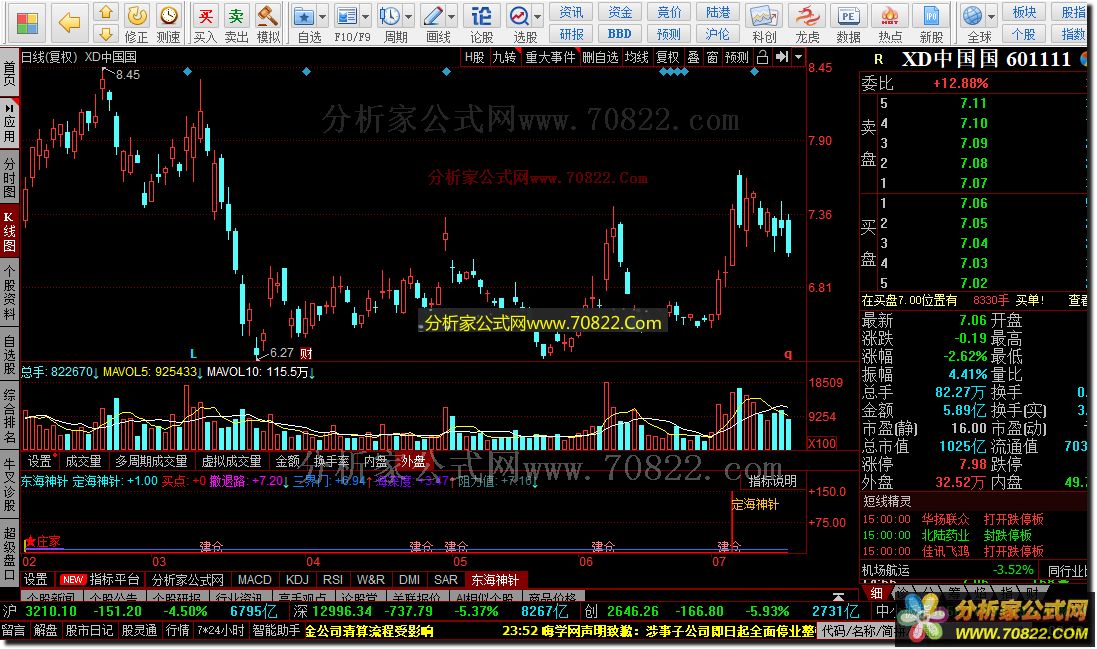
Task: Open the 选股 stock screener icon
Action: coord(520,24)
